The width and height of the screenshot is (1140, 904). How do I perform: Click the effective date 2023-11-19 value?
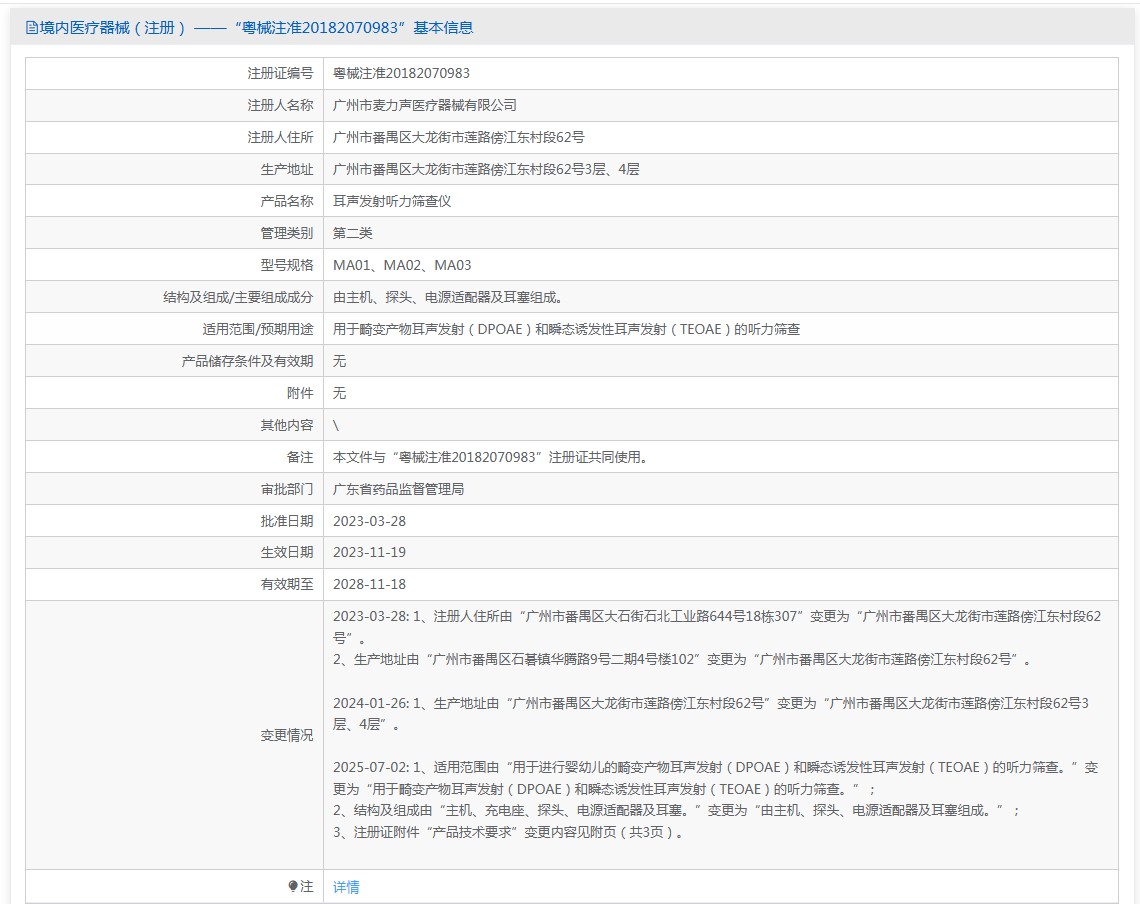click(369, 552)
